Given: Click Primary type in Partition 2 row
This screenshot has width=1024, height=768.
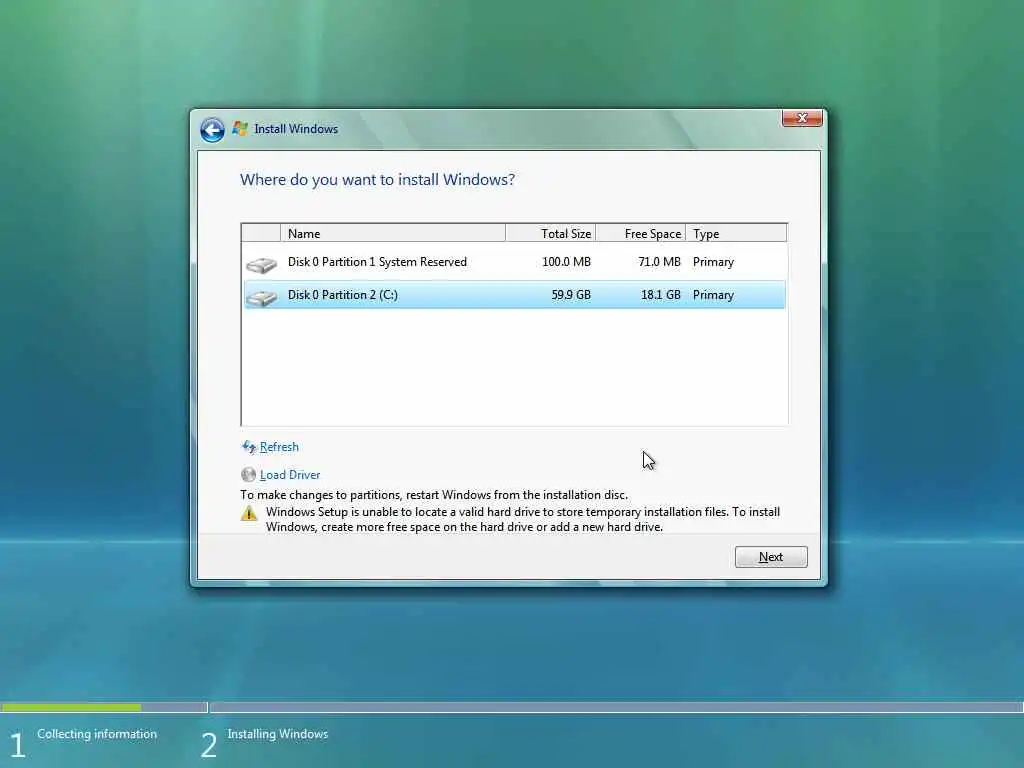Looking at the screenshot, I should (x=713, y=295).
